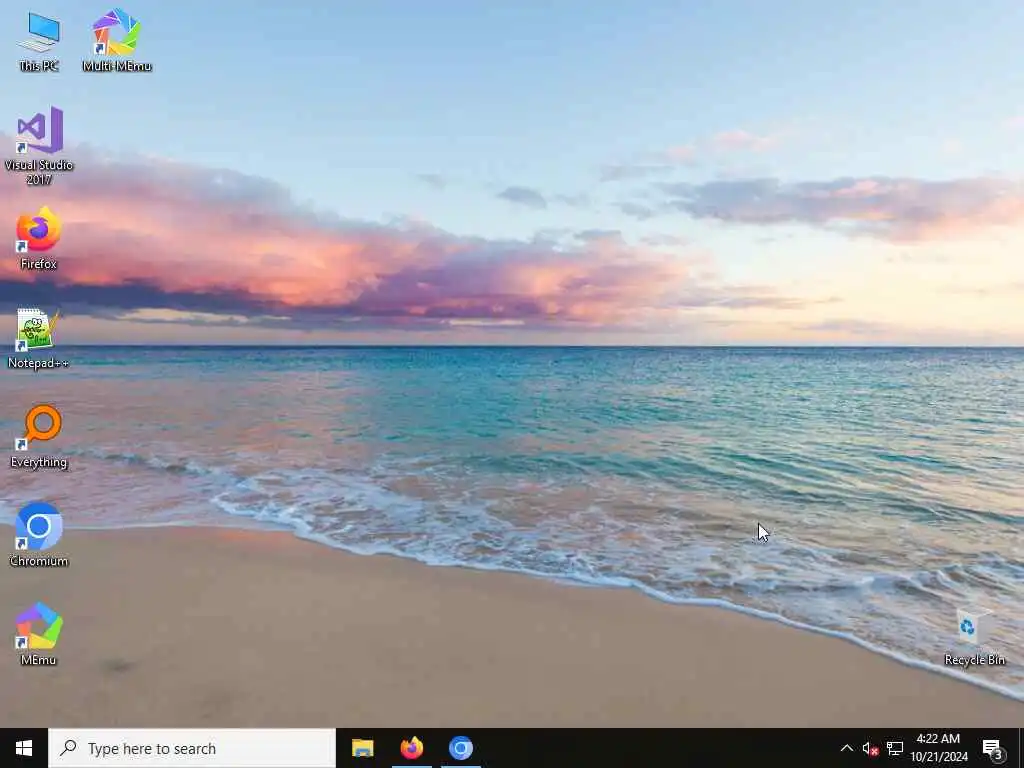Open the network status tray icon

tap(895, 748)
